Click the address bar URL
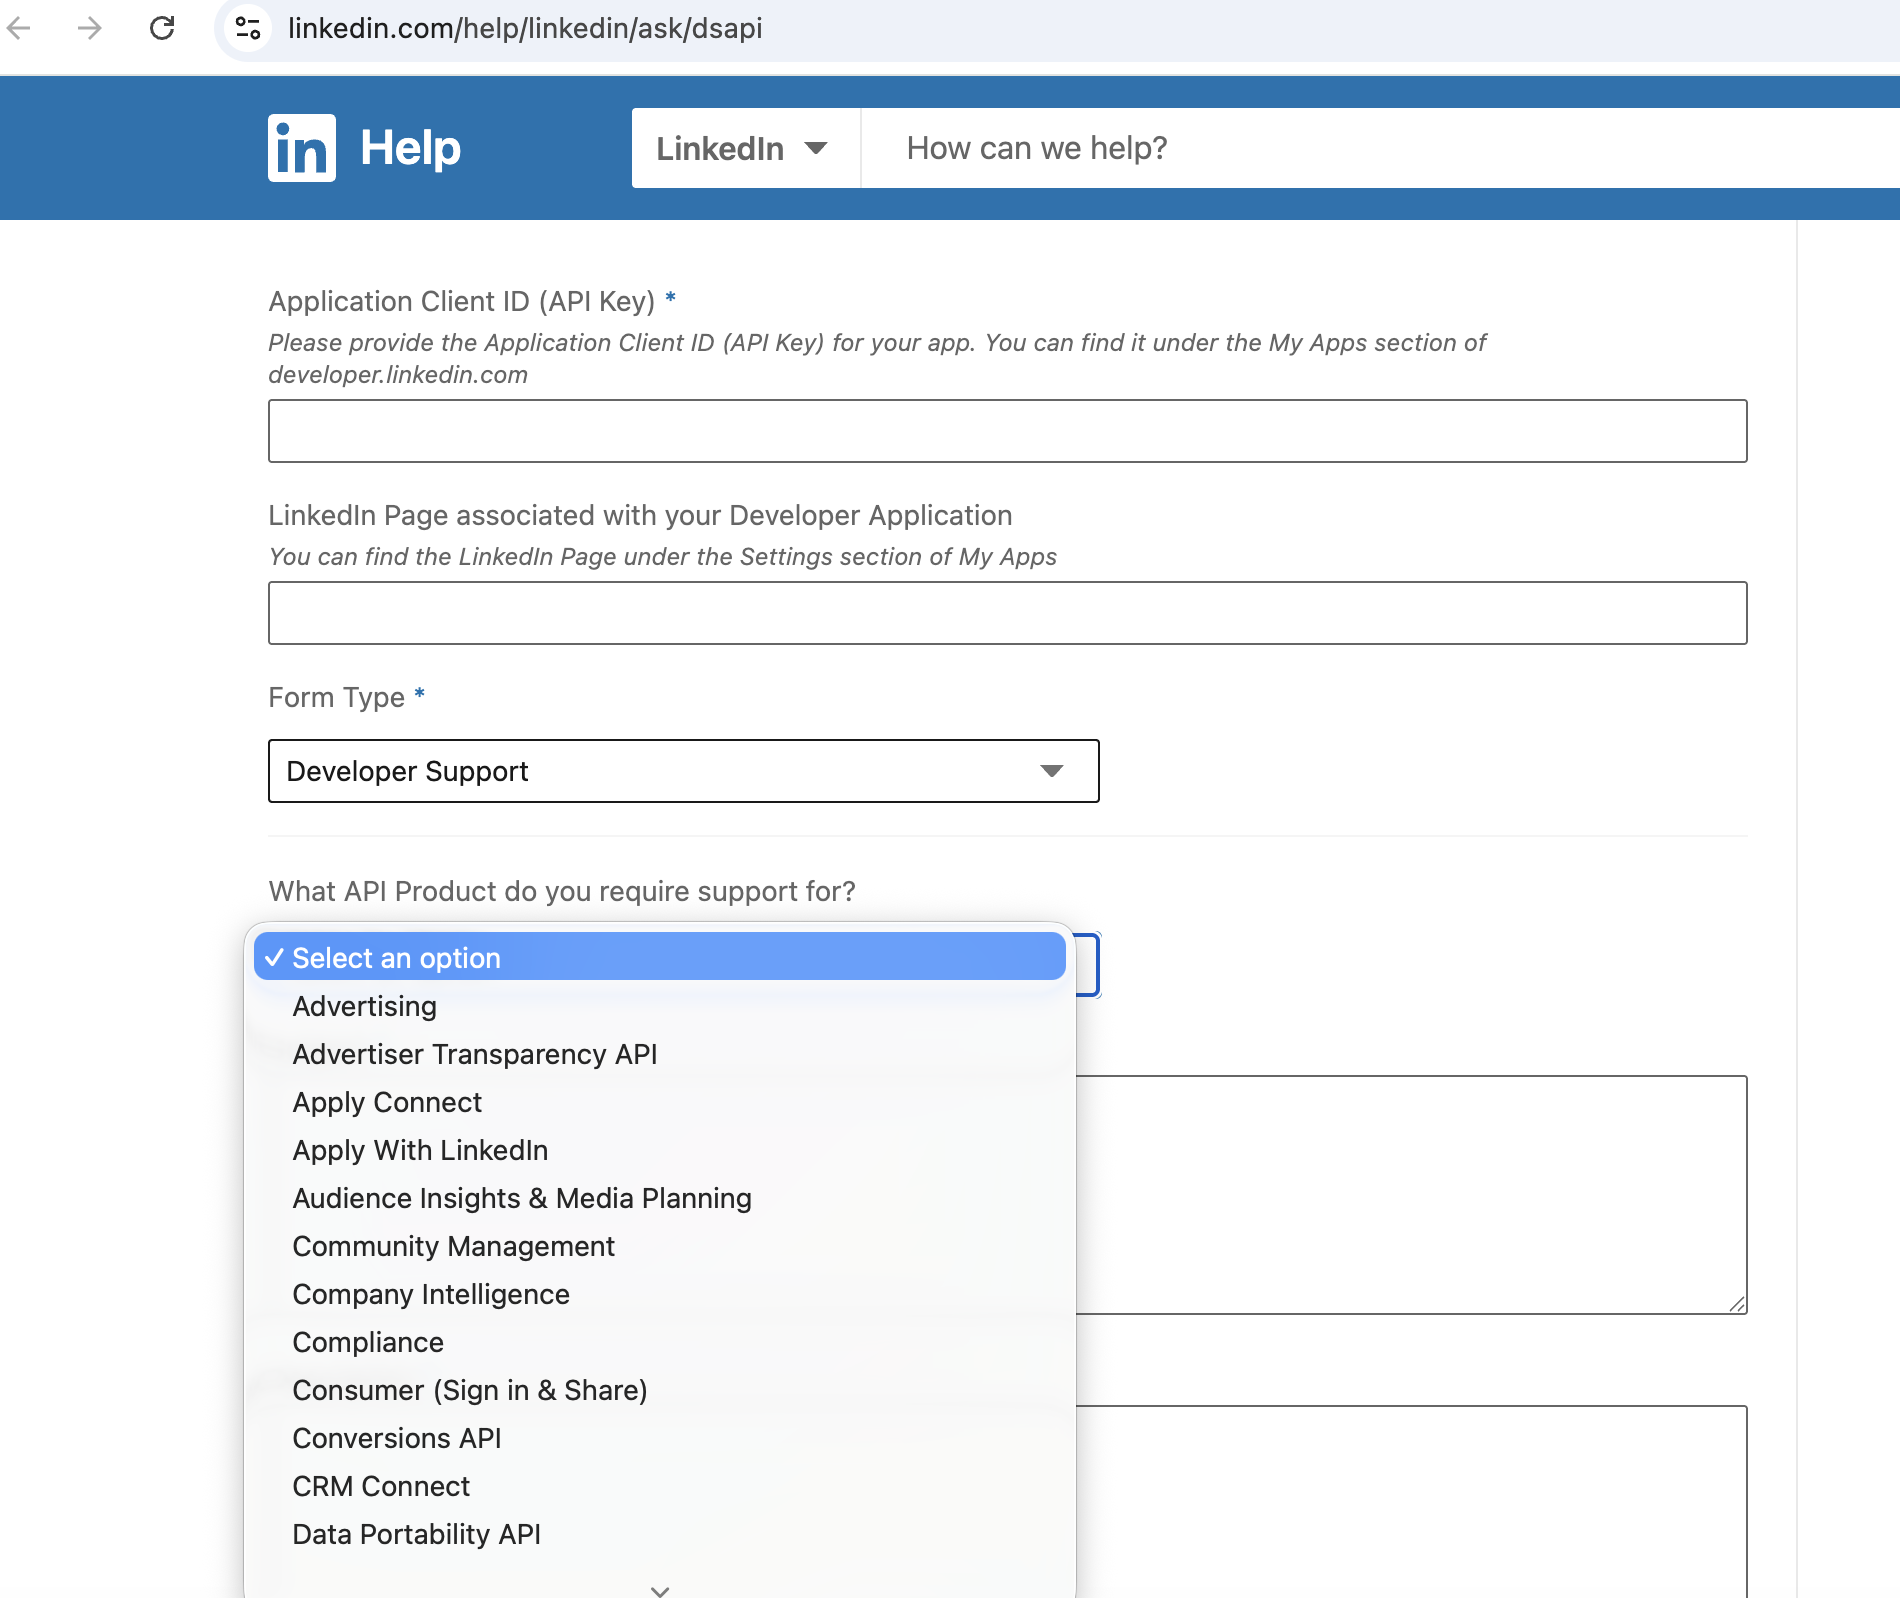1900x1598 pixels. [525, 28]
